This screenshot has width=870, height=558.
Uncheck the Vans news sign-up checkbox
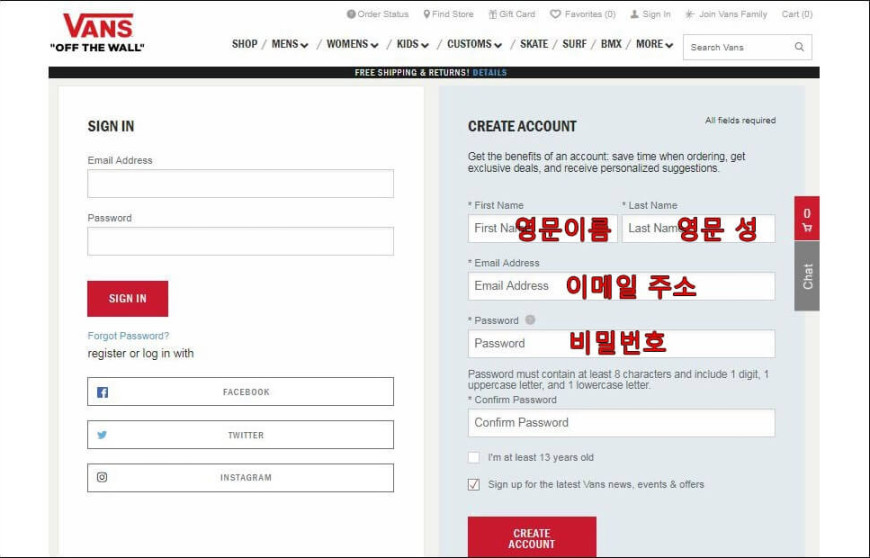pyautogui.click(x=474, y=484)
